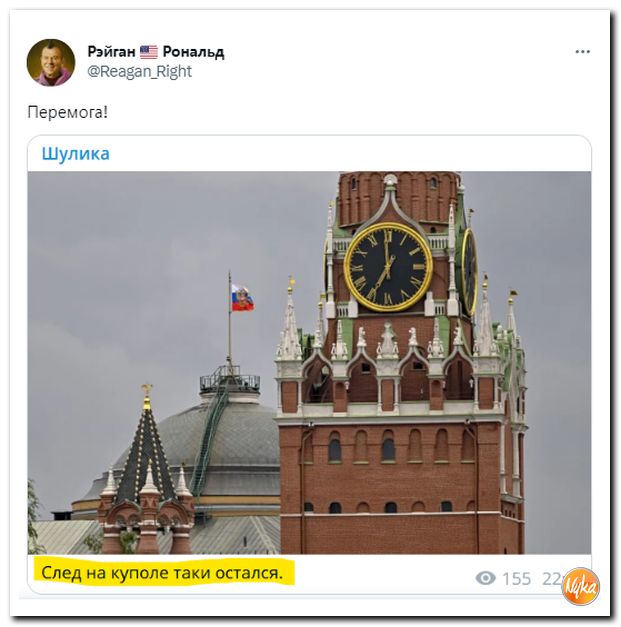Click the profile avatar of Reagan_Right
Screen dimensions: 621x627
[51, 62]
